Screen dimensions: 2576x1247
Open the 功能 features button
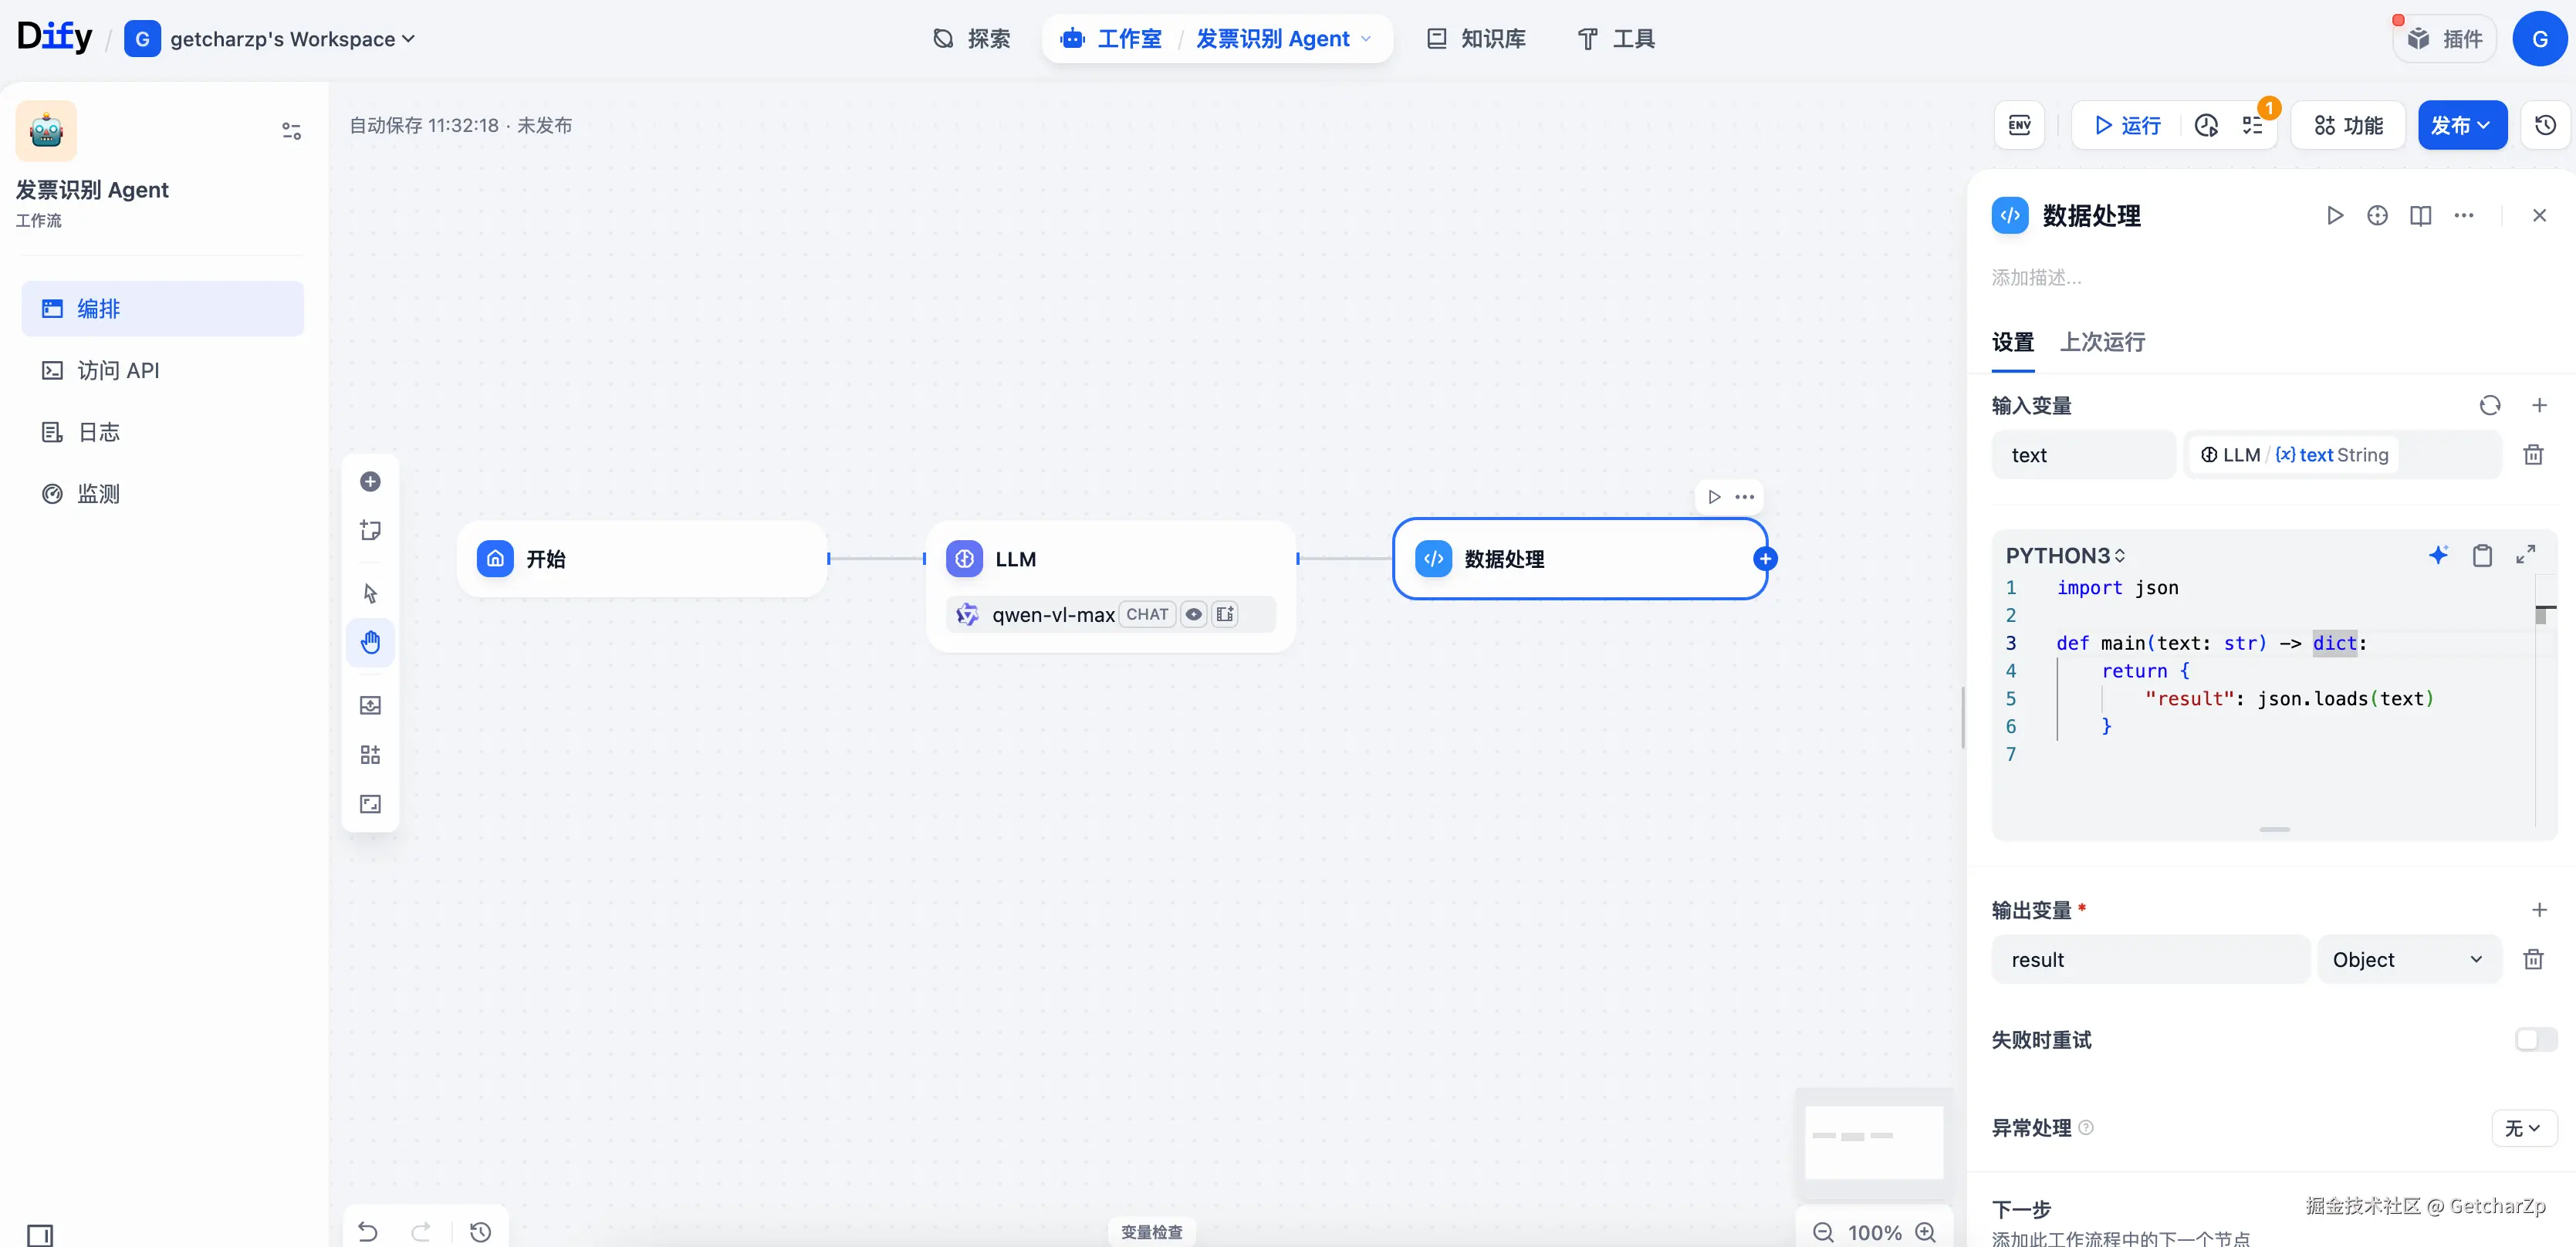[2348, 125]
